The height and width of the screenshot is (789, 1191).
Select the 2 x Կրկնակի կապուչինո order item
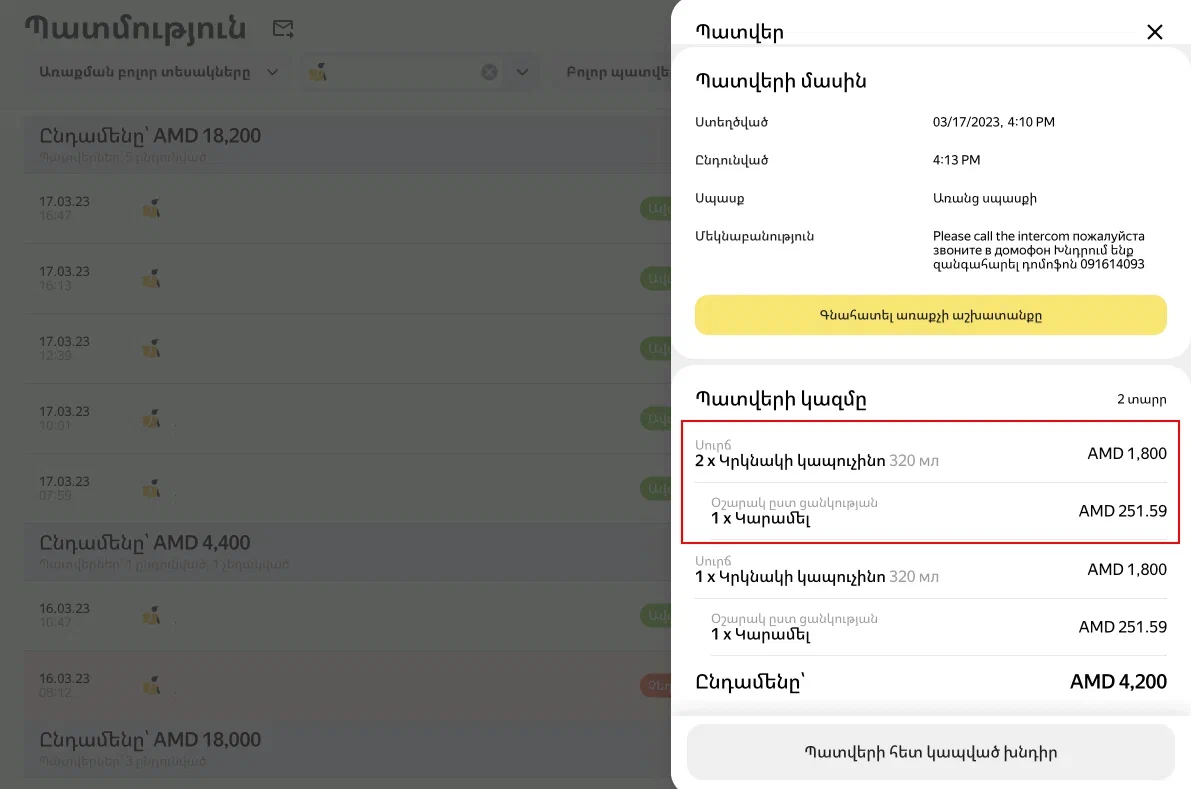[816, 461]
